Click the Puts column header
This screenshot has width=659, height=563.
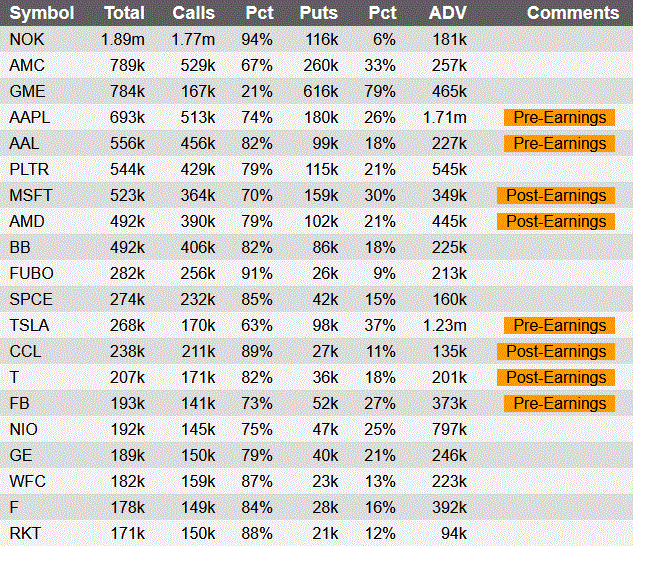coord(318,13)
